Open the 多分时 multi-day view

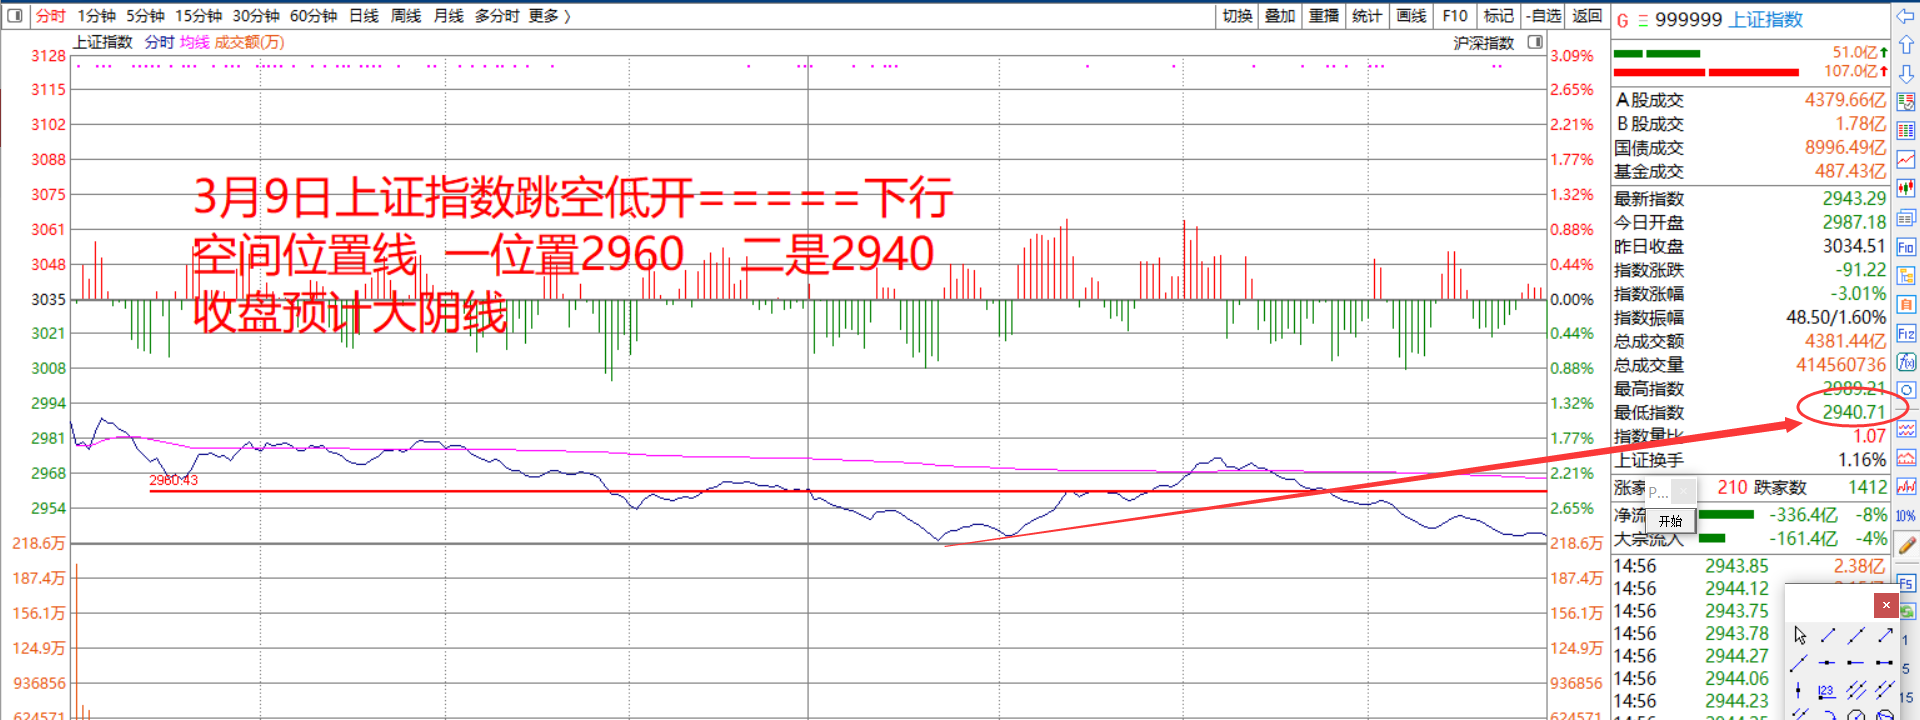click(496, 16)
